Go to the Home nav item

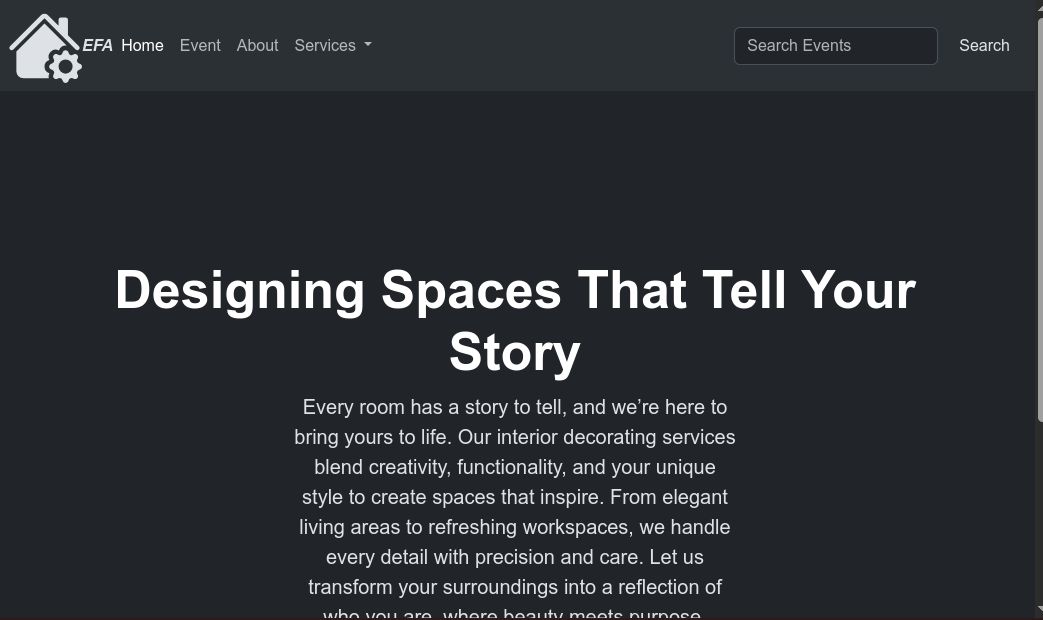tap(142, 46)
